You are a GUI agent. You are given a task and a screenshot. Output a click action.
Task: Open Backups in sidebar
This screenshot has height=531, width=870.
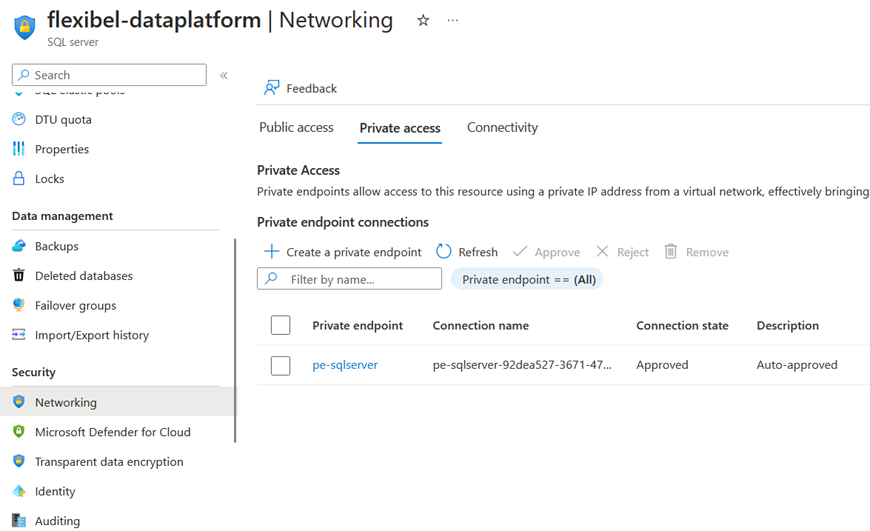pyautogui.click(x=57, y=246)
